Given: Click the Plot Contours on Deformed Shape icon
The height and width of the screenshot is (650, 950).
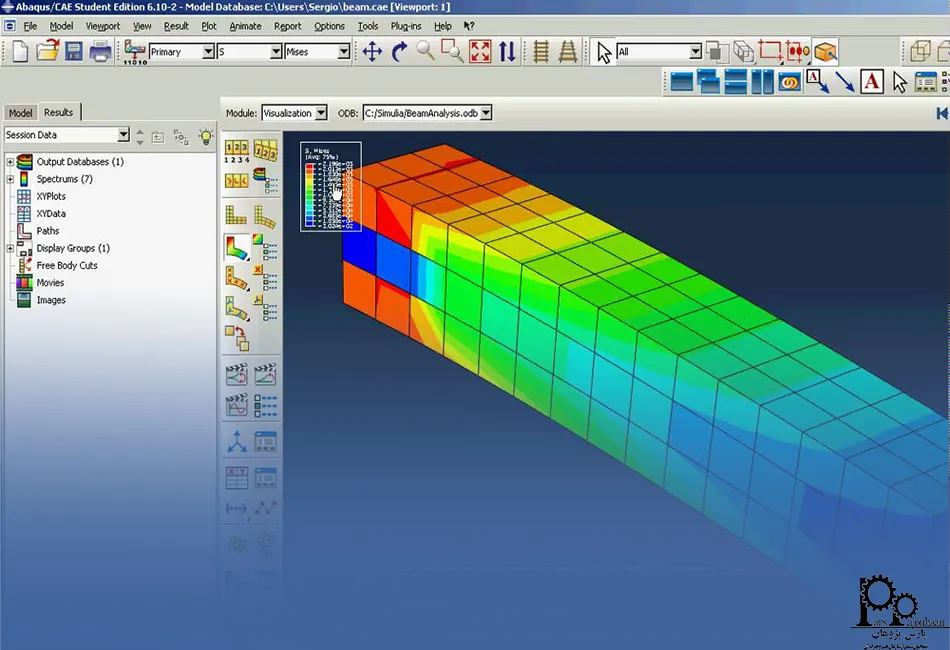Looking at the screenshot, I should pyautogui.click(x=236, y=247).
